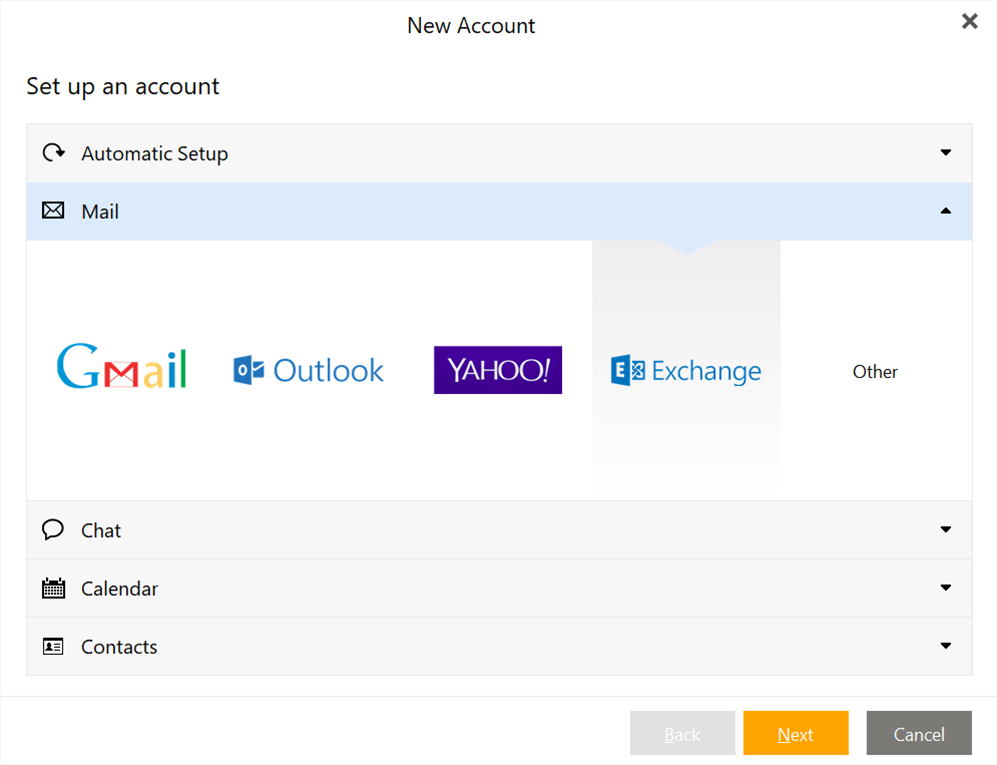Expand the Automatic Setup section
Image resolution: width=997 pixels, height=765 pixels.
pos(945,153)
